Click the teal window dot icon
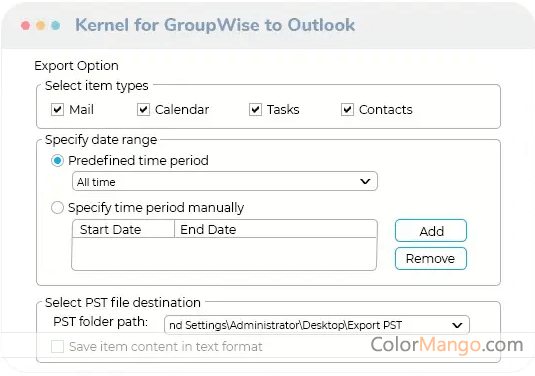The width and height of the screenshot is (535, 376). 56,26
